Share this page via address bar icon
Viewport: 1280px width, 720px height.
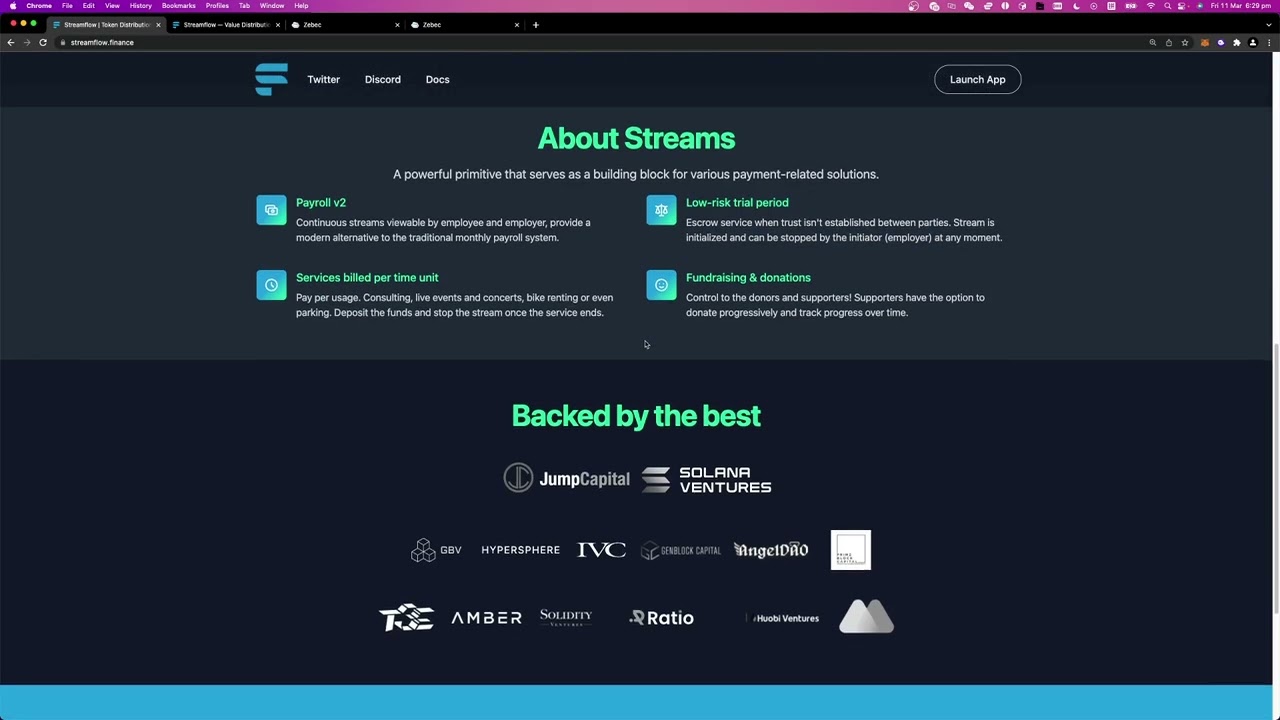1169,42
